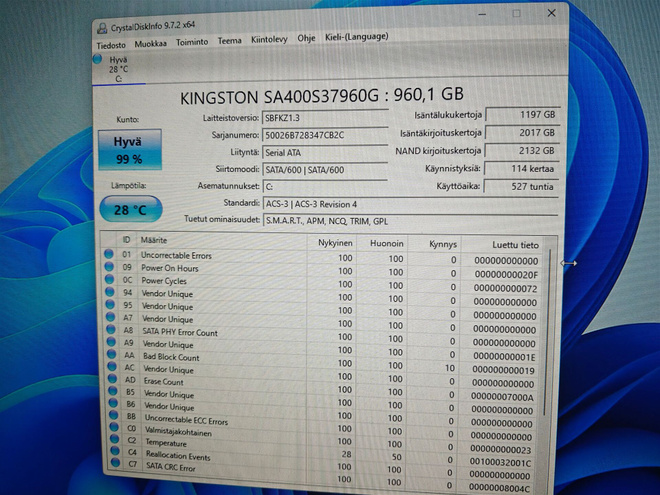The image size is (660, 495).
Task: Click the Luettu tieto column header
Action: (x=515, y=245)
